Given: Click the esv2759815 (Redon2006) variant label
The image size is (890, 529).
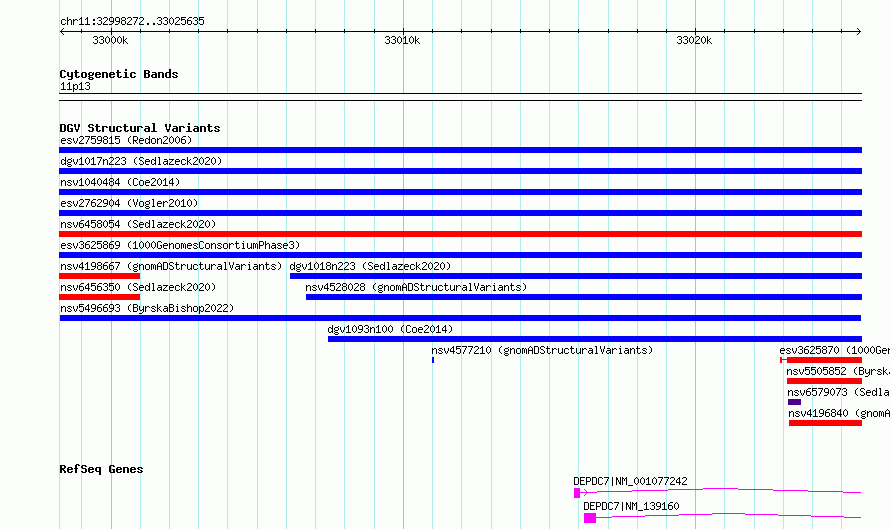Looking at the screenshot, I should tap(126, 140).
